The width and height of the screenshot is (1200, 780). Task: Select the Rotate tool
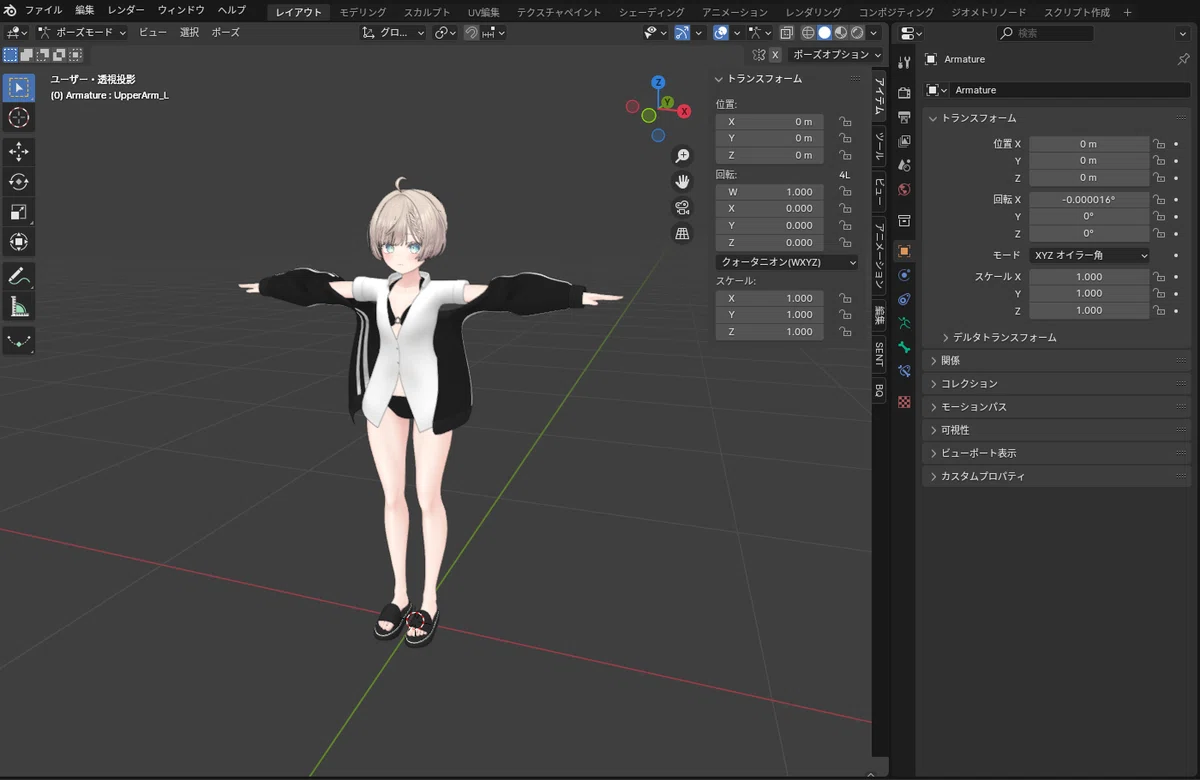pos(18,182)
